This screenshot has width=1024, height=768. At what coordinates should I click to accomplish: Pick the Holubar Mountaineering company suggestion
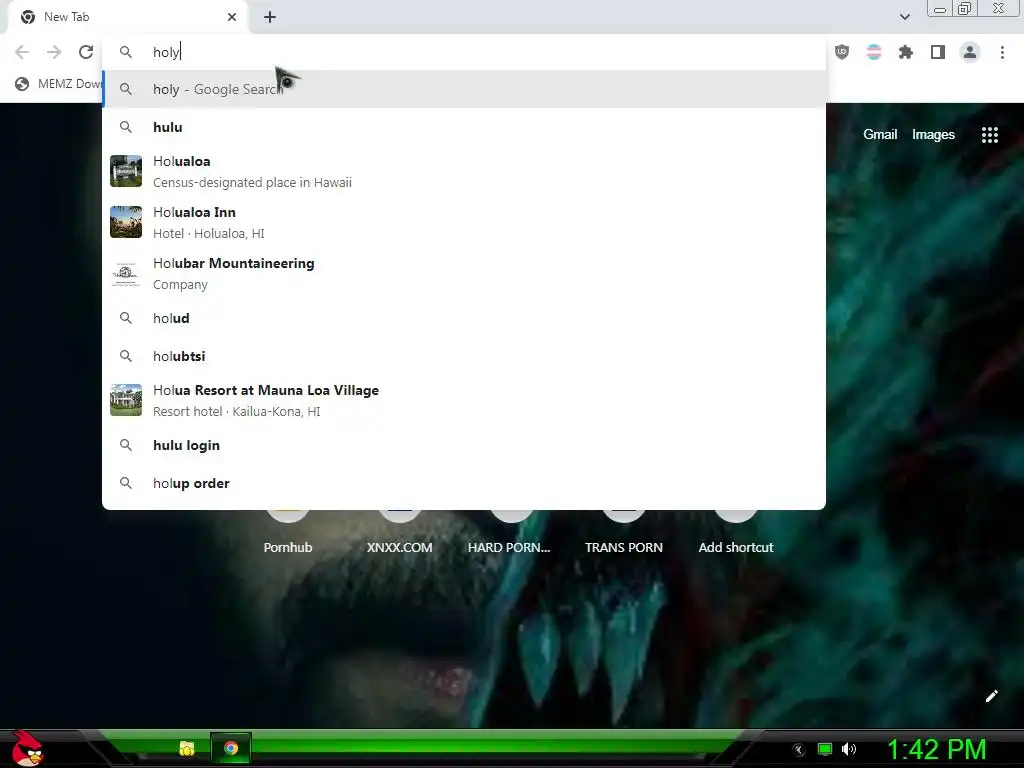pyautogui.click(x=464, y=273)
